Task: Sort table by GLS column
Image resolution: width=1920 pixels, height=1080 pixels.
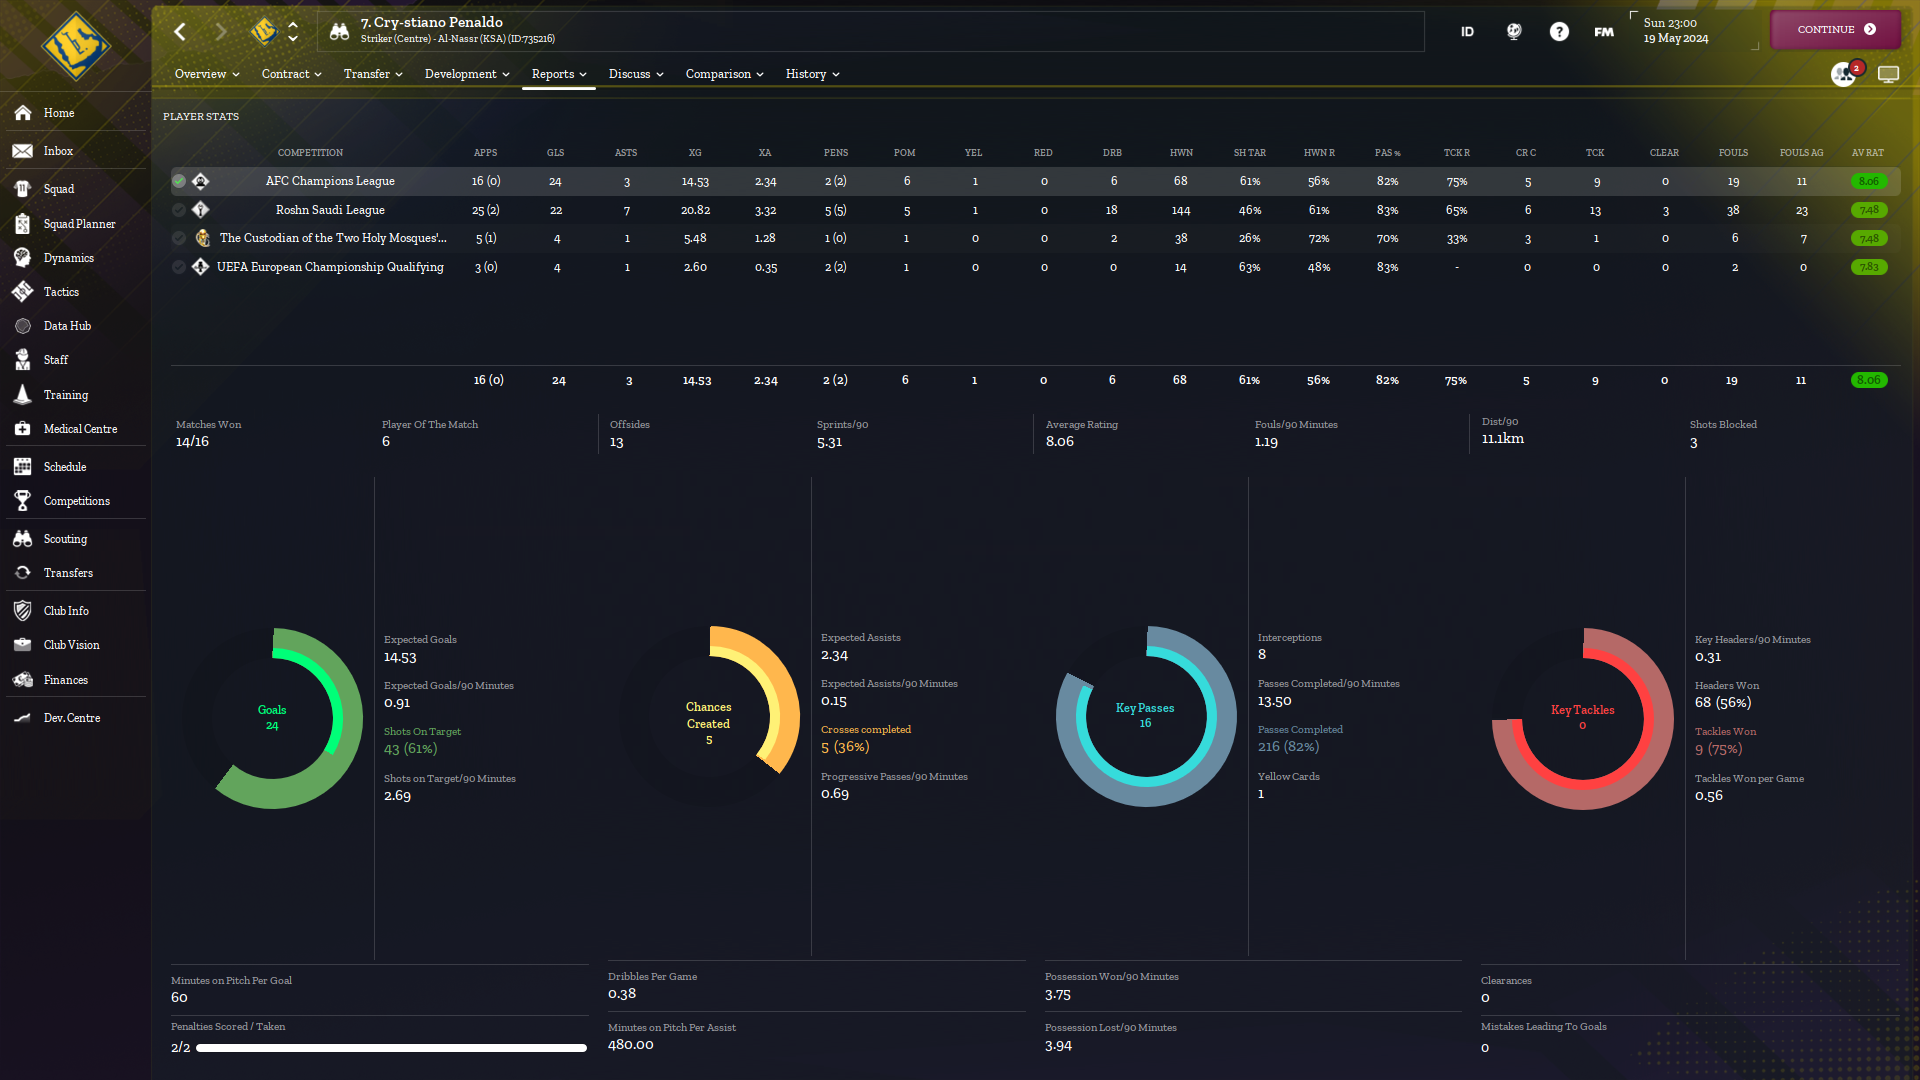Action: point(556,153)
